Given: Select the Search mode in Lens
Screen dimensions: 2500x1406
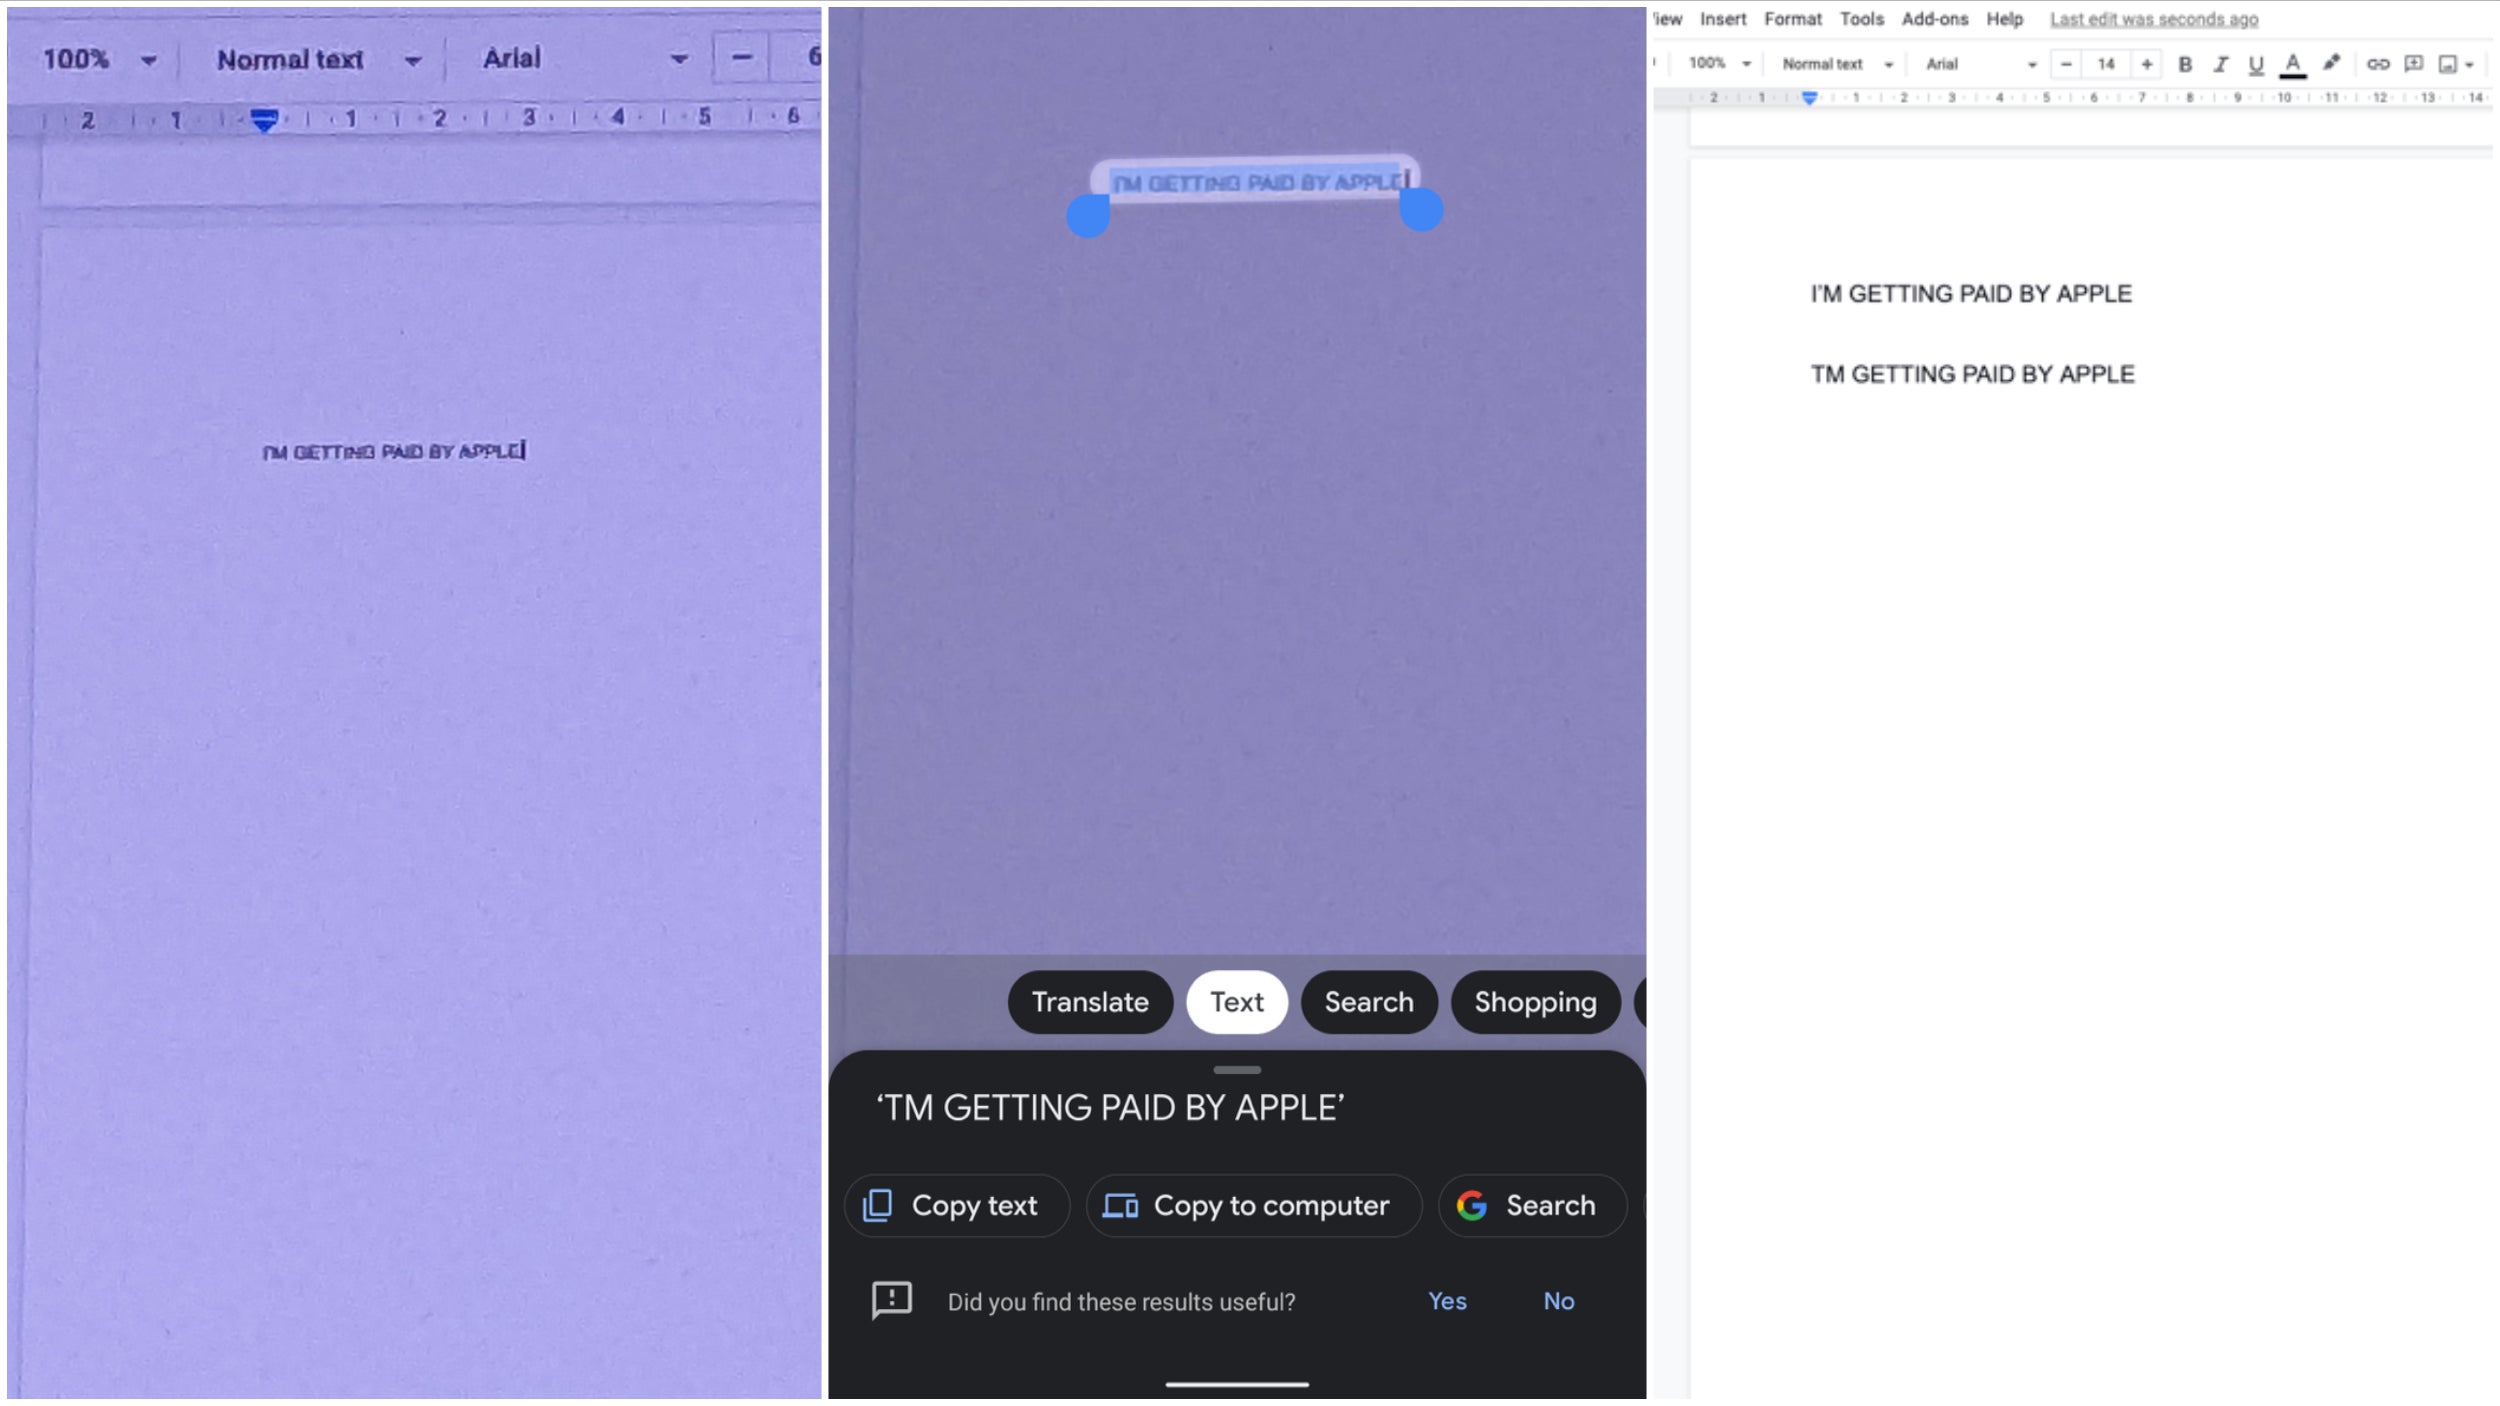Looking at the screenshot, I should point(1369,1002).
